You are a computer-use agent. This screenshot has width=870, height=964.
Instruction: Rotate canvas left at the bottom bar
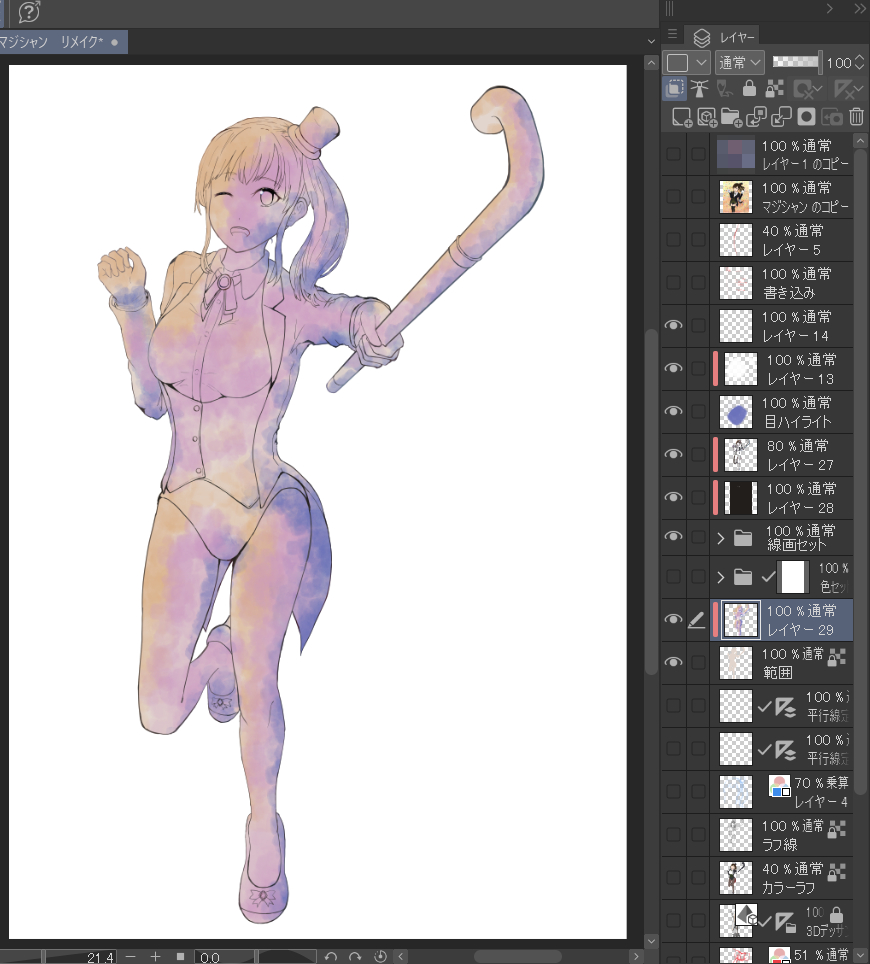click(x=330, y=957)
